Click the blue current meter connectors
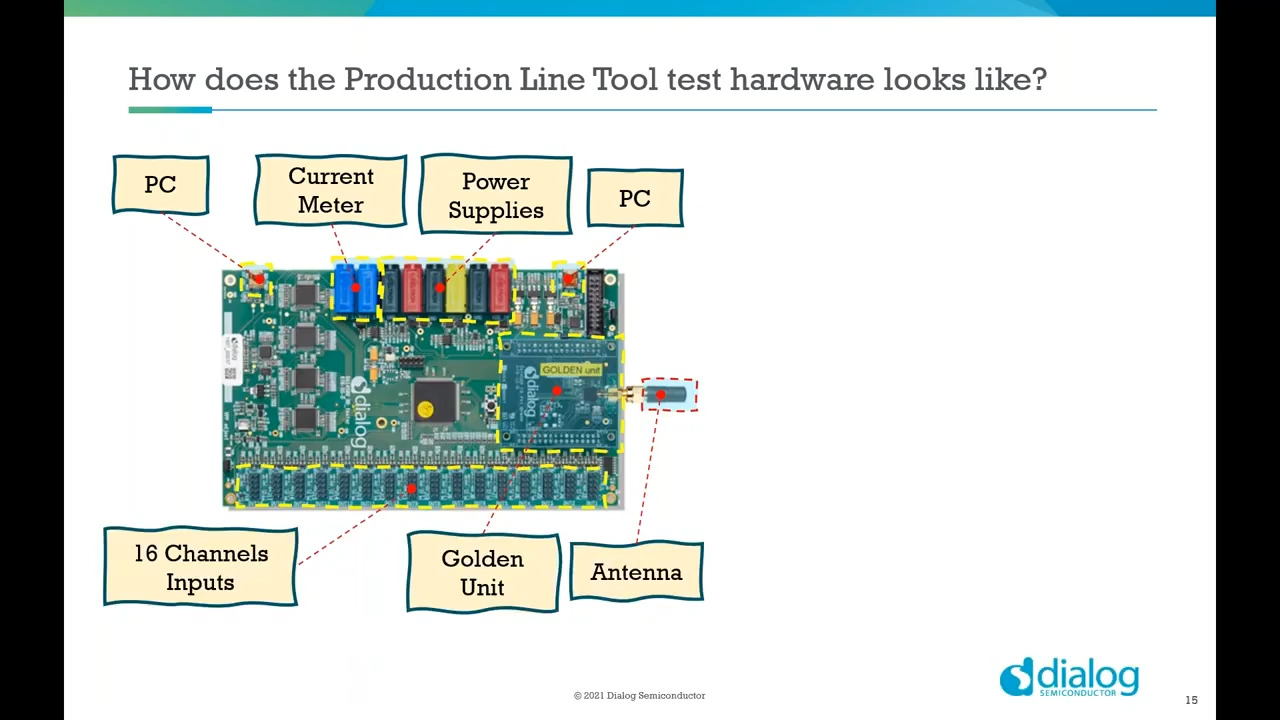1280x720 pixels. (x=355, y=289)
